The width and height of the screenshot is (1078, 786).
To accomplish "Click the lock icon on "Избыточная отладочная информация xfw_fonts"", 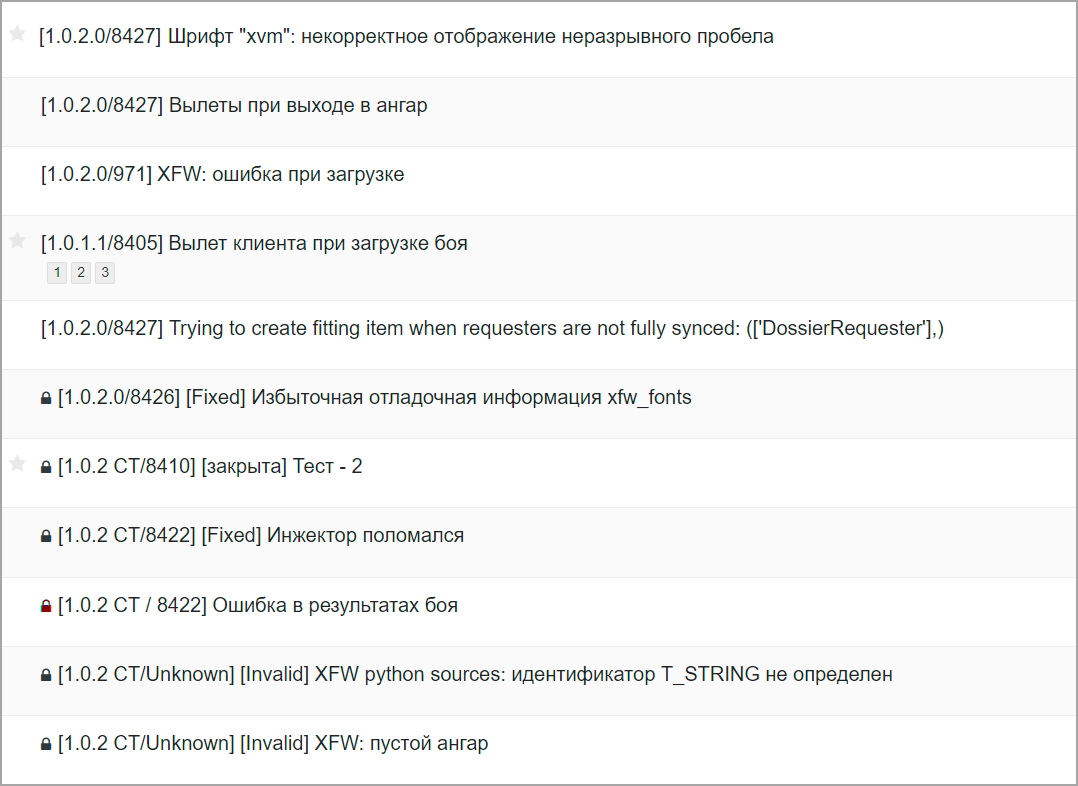I will [44, 396].
